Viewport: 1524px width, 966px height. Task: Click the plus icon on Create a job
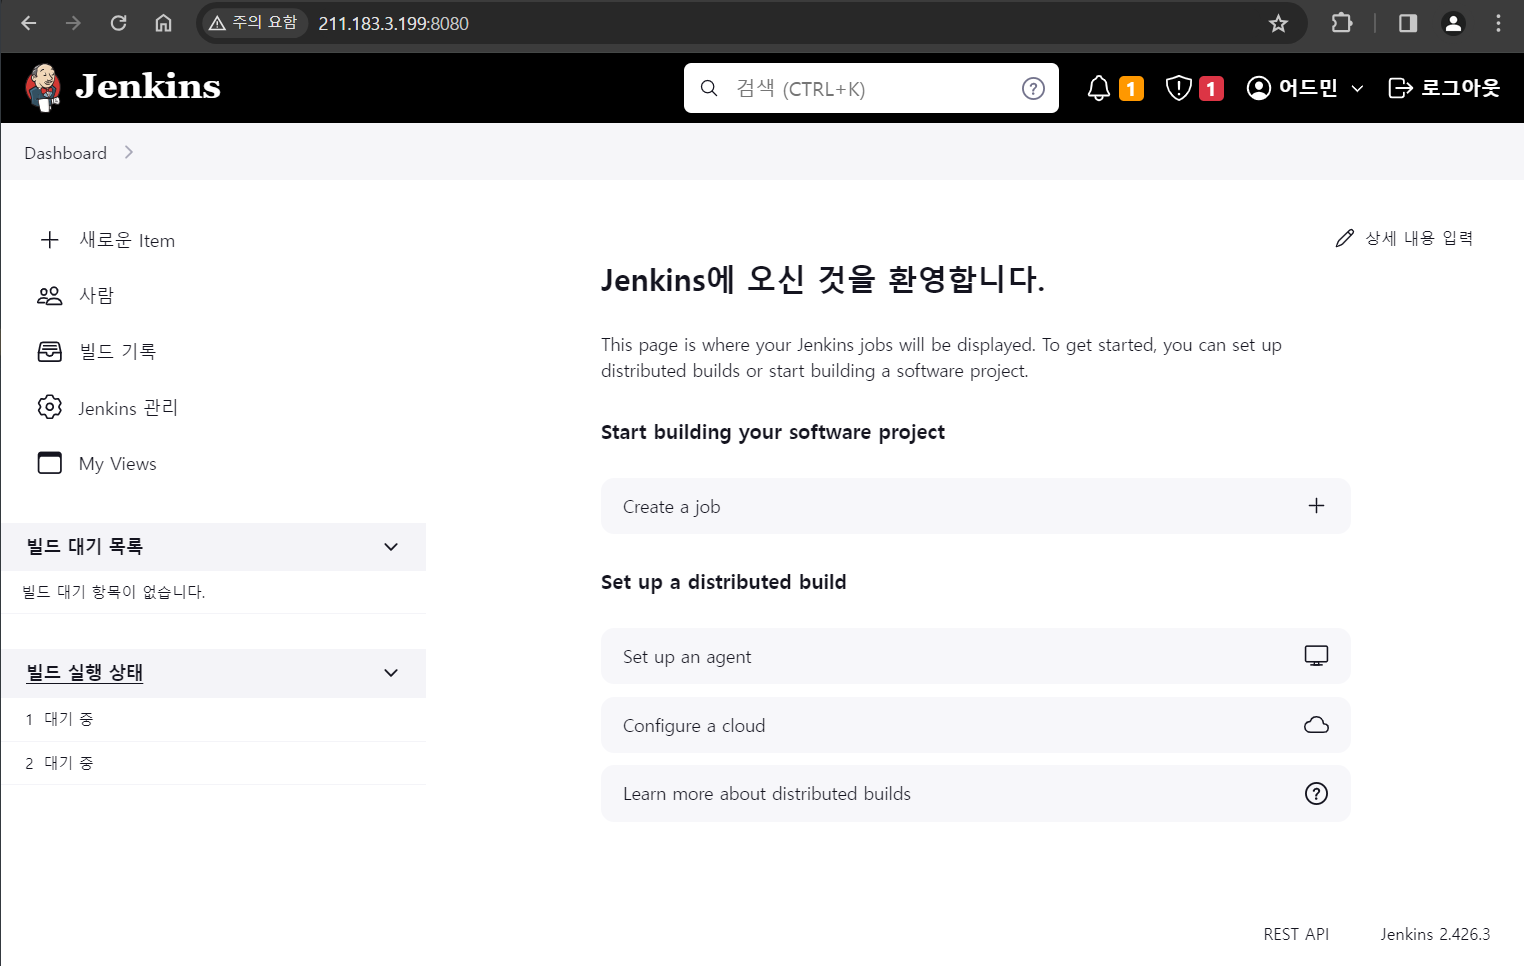tap(1316, 506)
